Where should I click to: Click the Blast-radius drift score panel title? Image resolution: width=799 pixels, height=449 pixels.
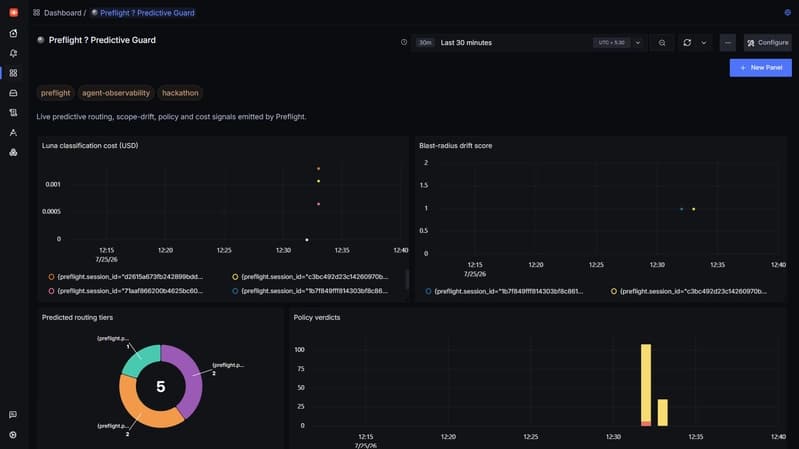[x=456, y=146]
